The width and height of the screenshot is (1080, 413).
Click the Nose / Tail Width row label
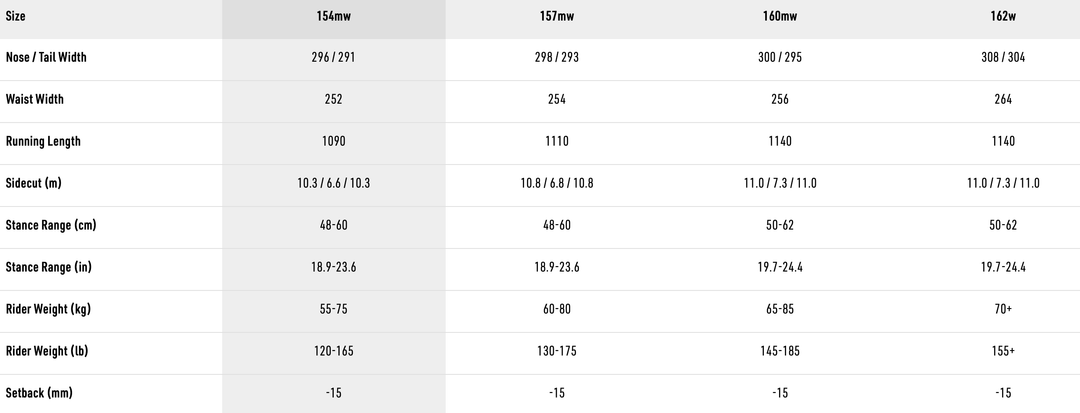click(46, 58)
